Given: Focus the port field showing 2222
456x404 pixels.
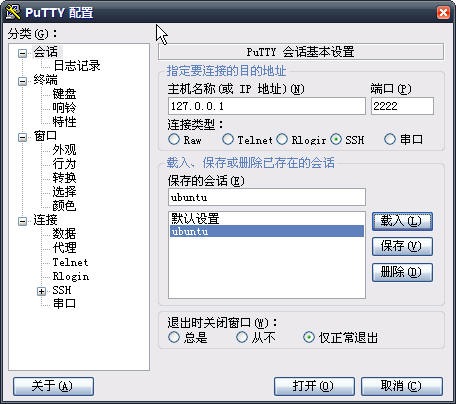Looking at the screenshot, I should tap(402, 106).
